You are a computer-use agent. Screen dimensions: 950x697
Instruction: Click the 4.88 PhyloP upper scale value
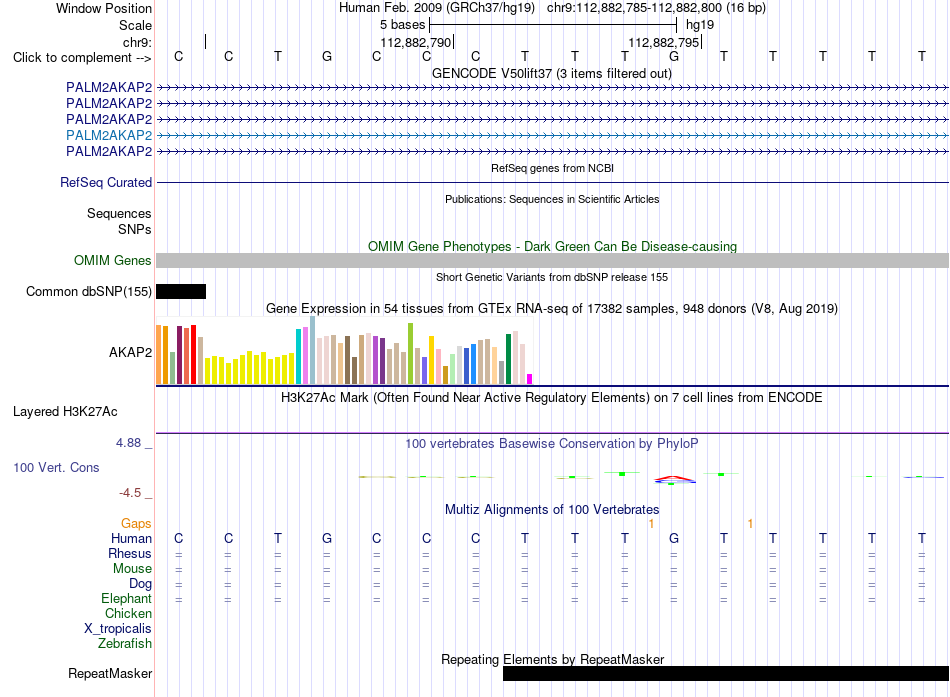(128, 443)
